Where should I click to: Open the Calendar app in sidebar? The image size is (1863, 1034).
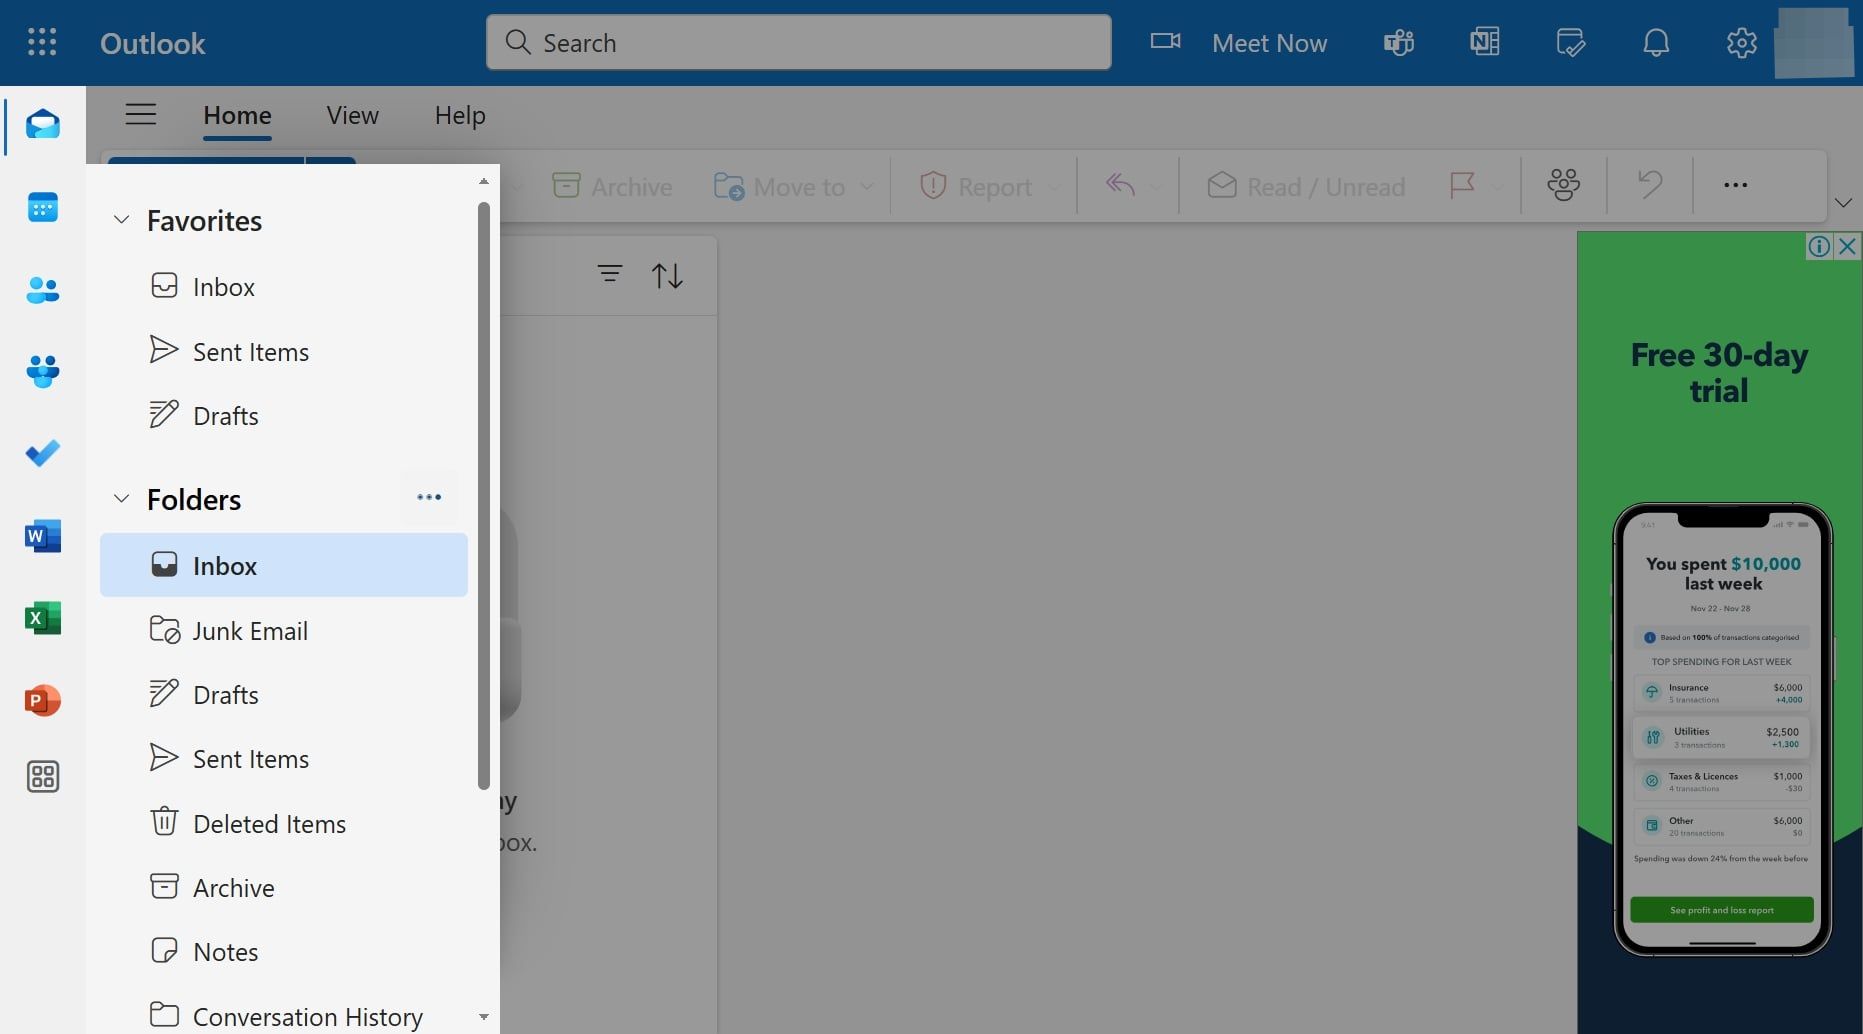click(x=42, y=207)
